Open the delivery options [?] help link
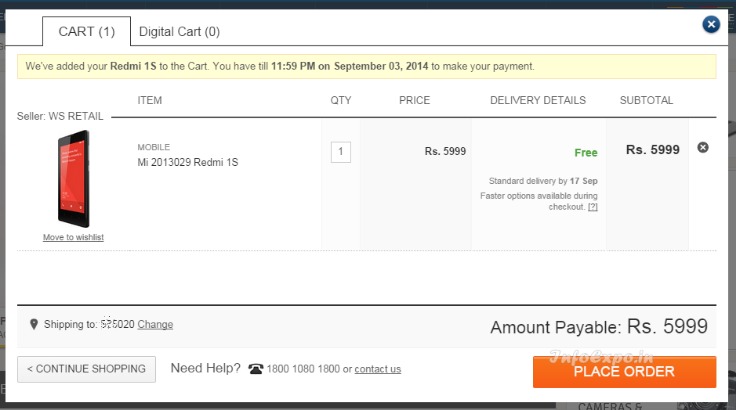This screenshot has width=736, height=410. point(593,207)
